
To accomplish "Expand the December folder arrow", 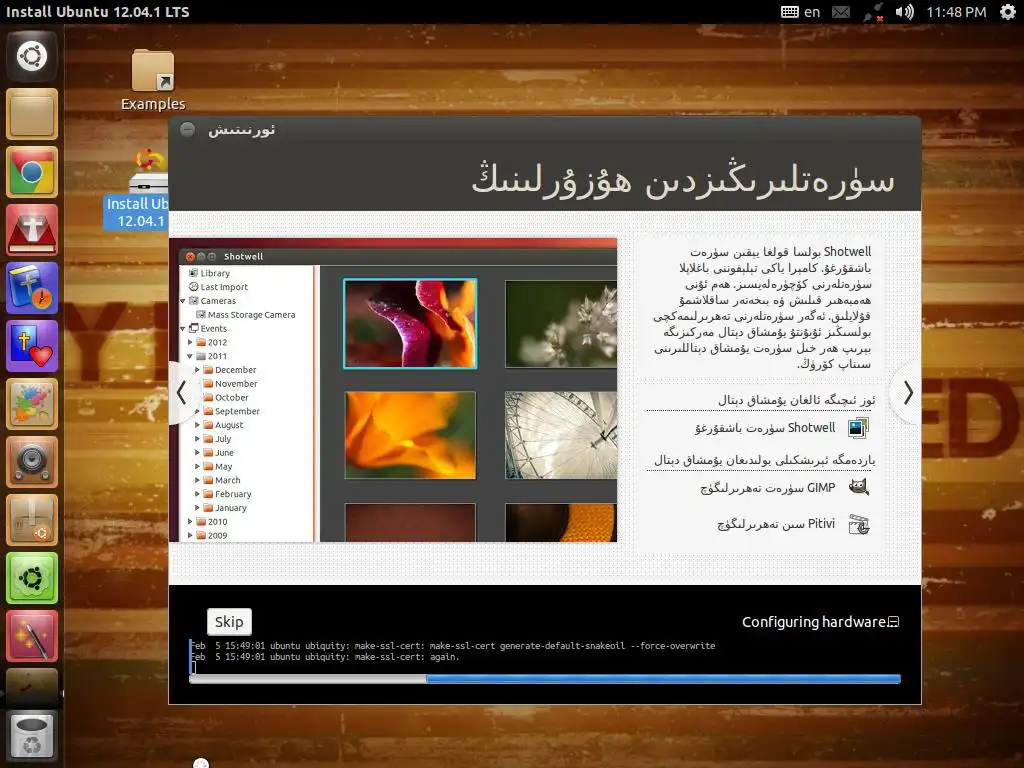I will (197, 370).
